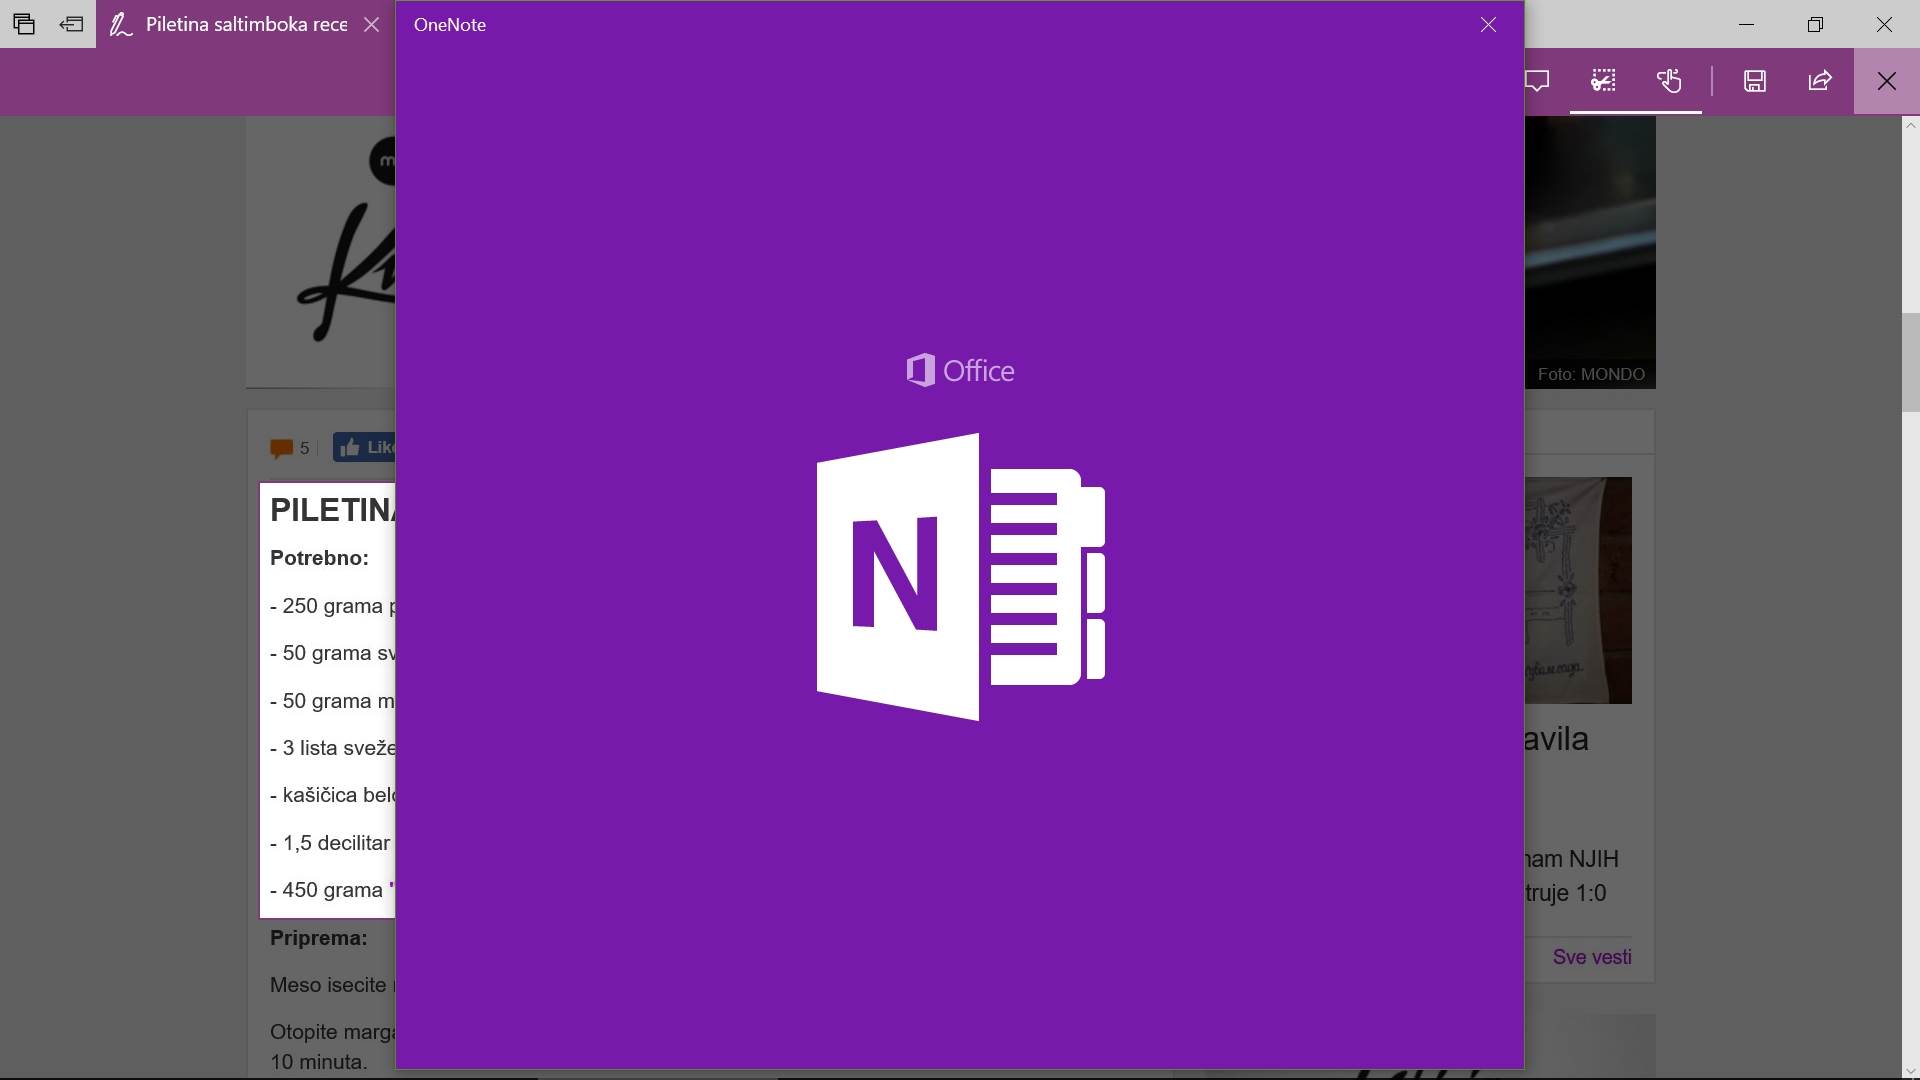The image size is (1920, 1080).
Task: Open the comments bubble showing 5
Action: (x=283, y=448)
